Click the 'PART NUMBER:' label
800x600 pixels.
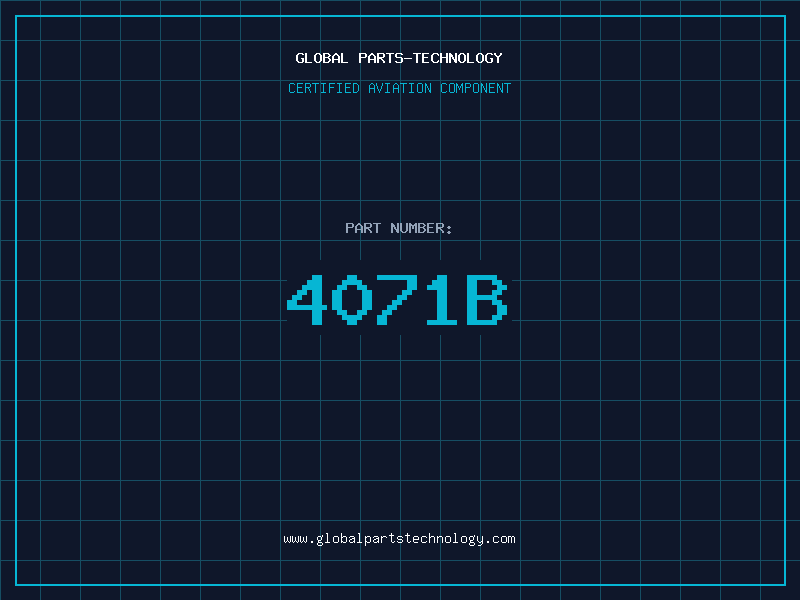(398, 228)
